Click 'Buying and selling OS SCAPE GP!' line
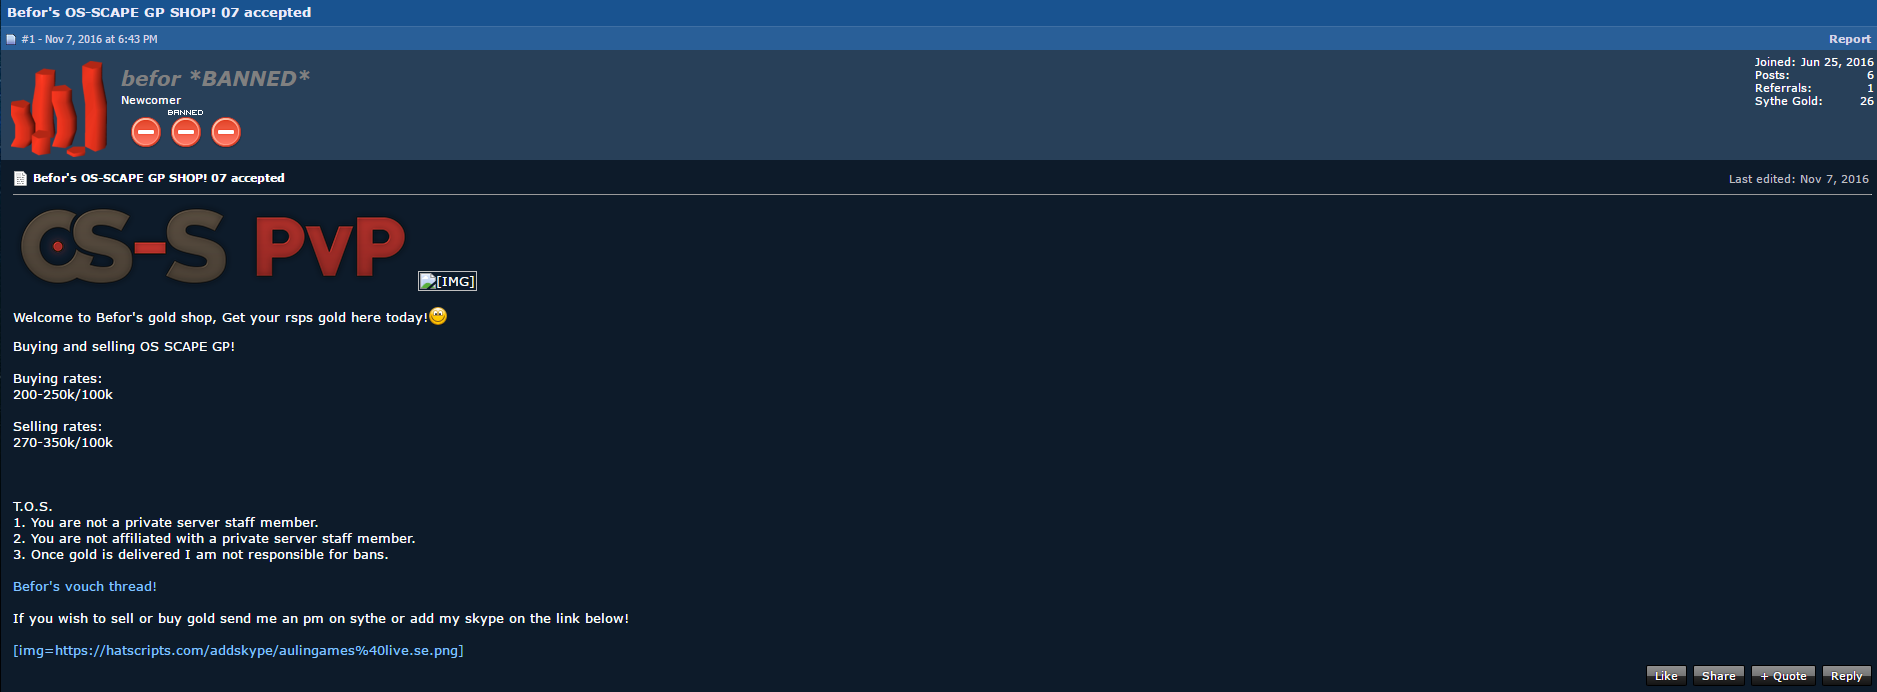Image resolution: width=1877 pixels, height=692 pixels. [x=124, y=346]
